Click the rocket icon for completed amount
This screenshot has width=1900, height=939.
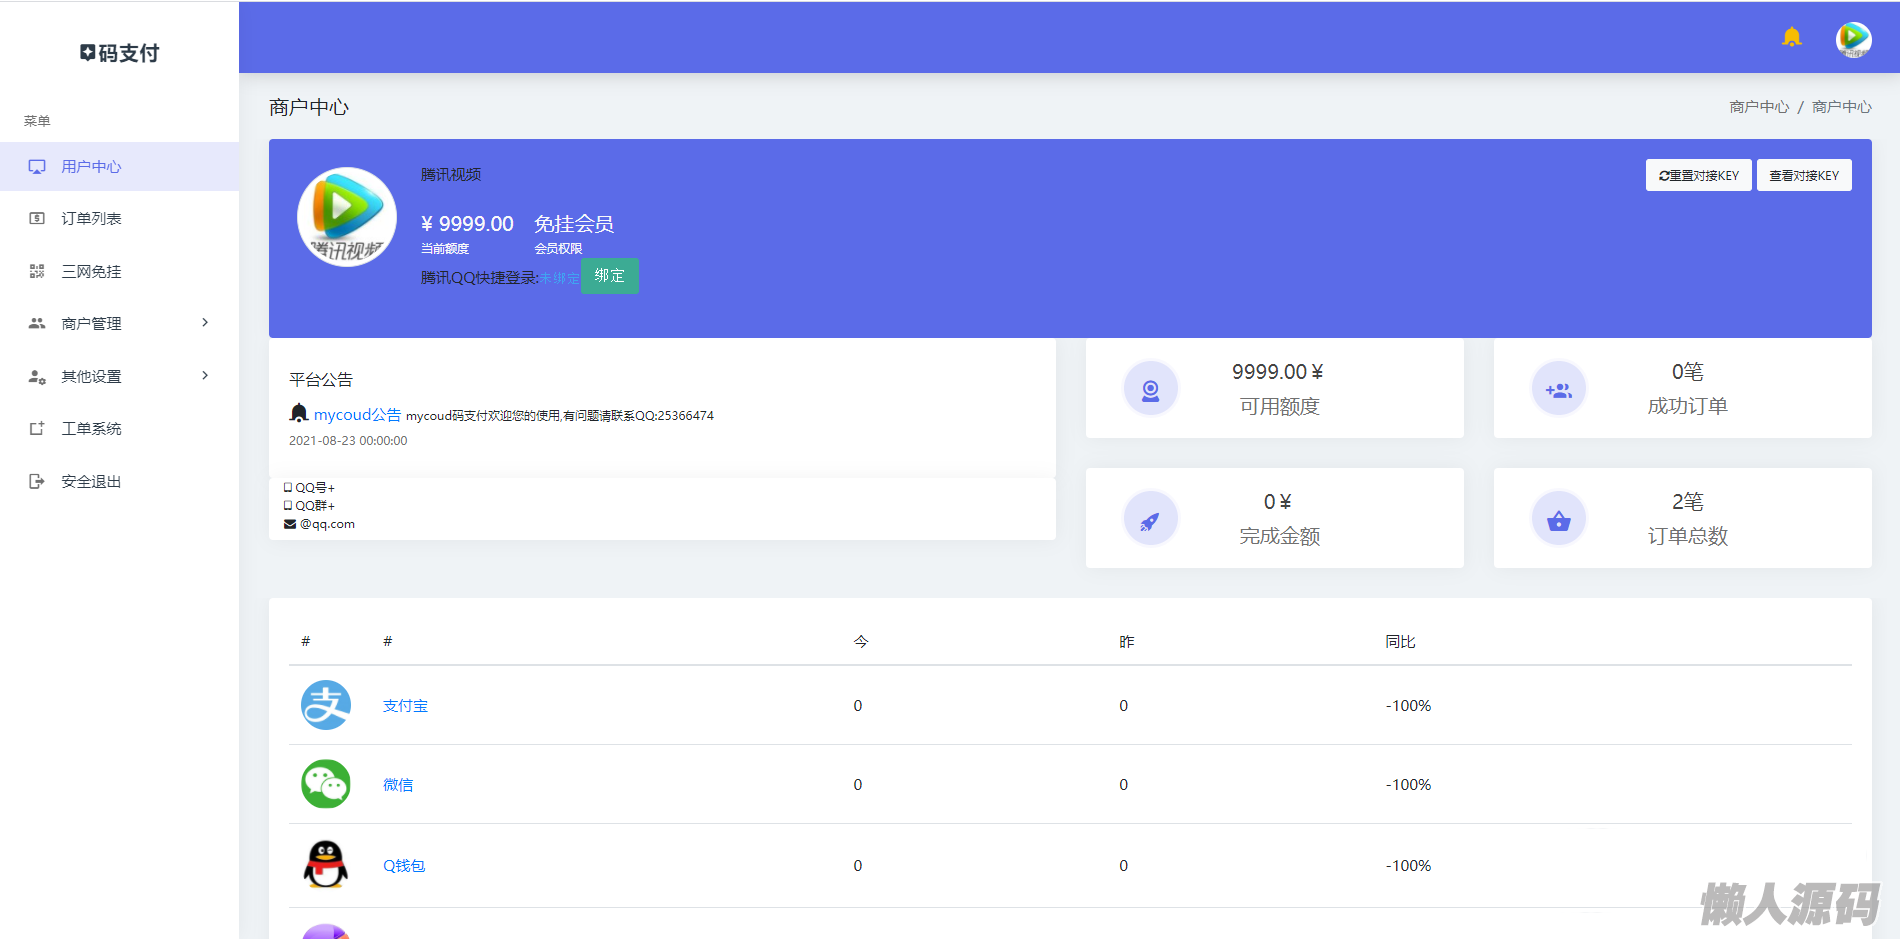tap(1150, 519)
